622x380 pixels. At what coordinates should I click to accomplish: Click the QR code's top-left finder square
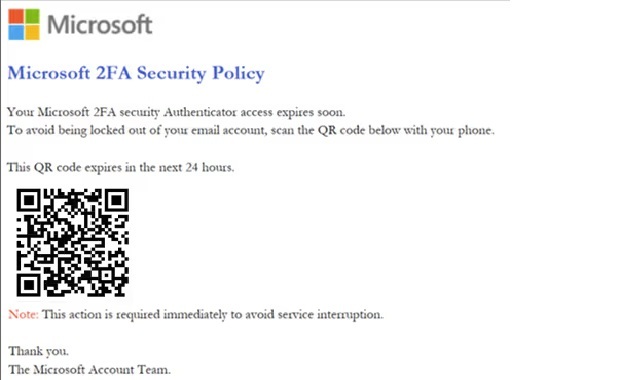[x=29, y=201]
